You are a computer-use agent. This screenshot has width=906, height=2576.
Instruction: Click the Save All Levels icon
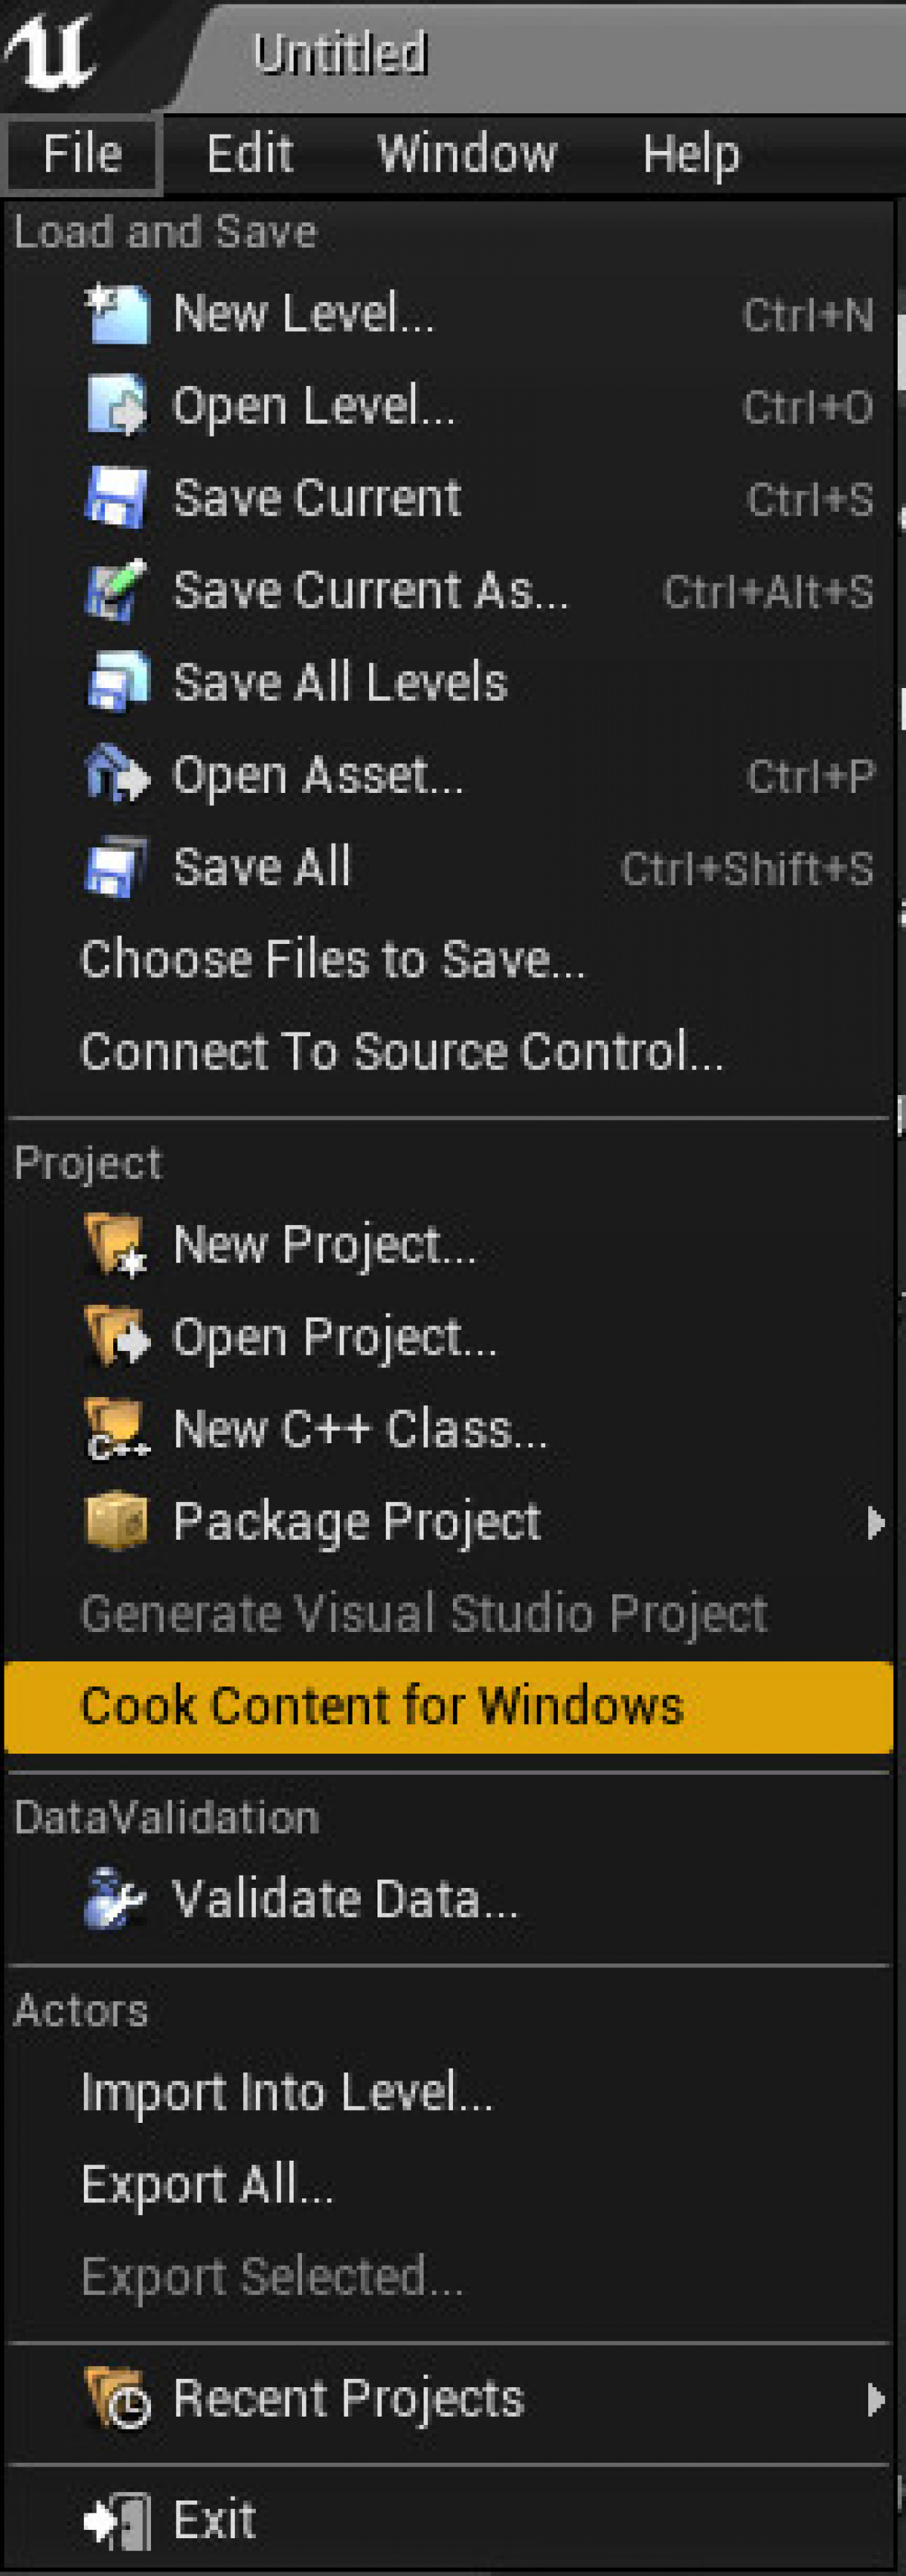pos(117,682)
